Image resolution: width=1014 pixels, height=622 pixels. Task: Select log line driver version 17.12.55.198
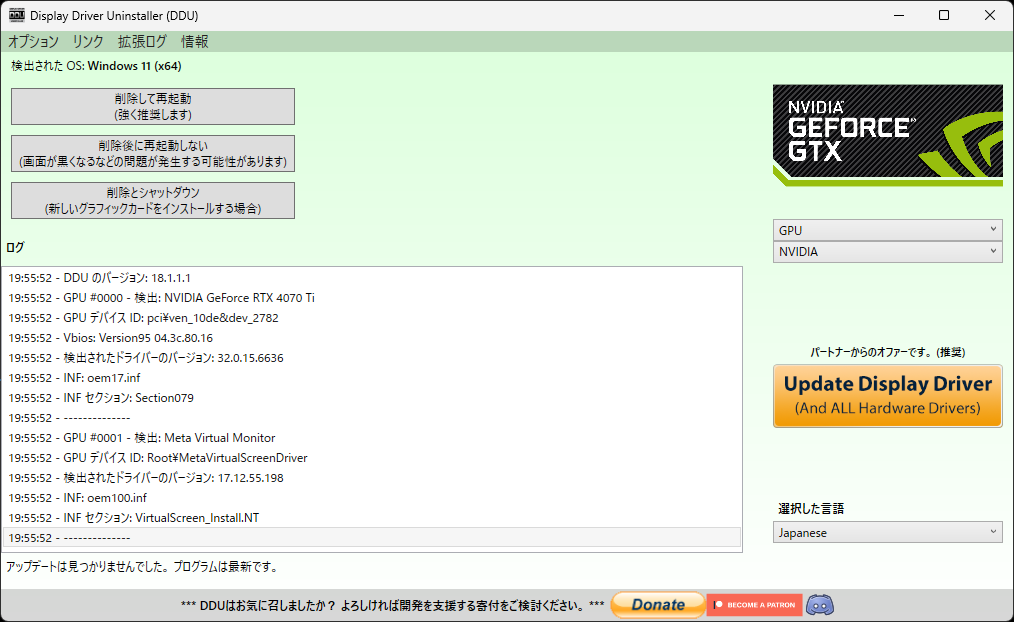[x=372, y=478]
